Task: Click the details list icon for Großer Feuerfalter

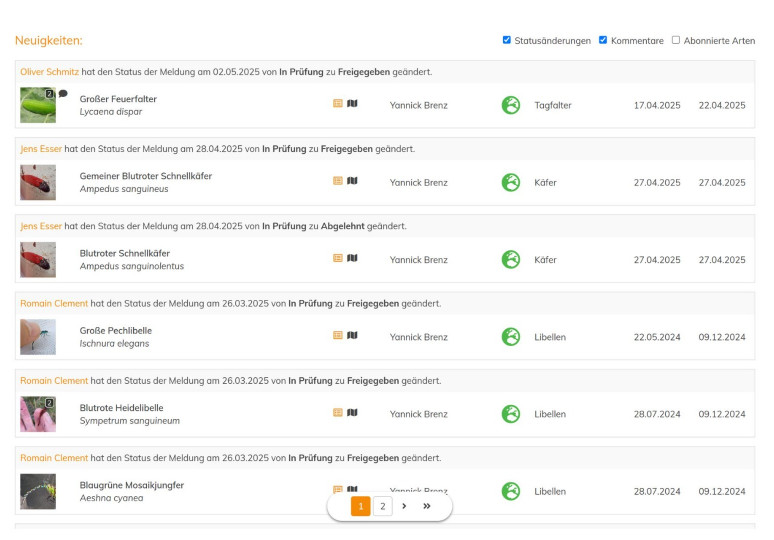Action: tap(338, 103)
